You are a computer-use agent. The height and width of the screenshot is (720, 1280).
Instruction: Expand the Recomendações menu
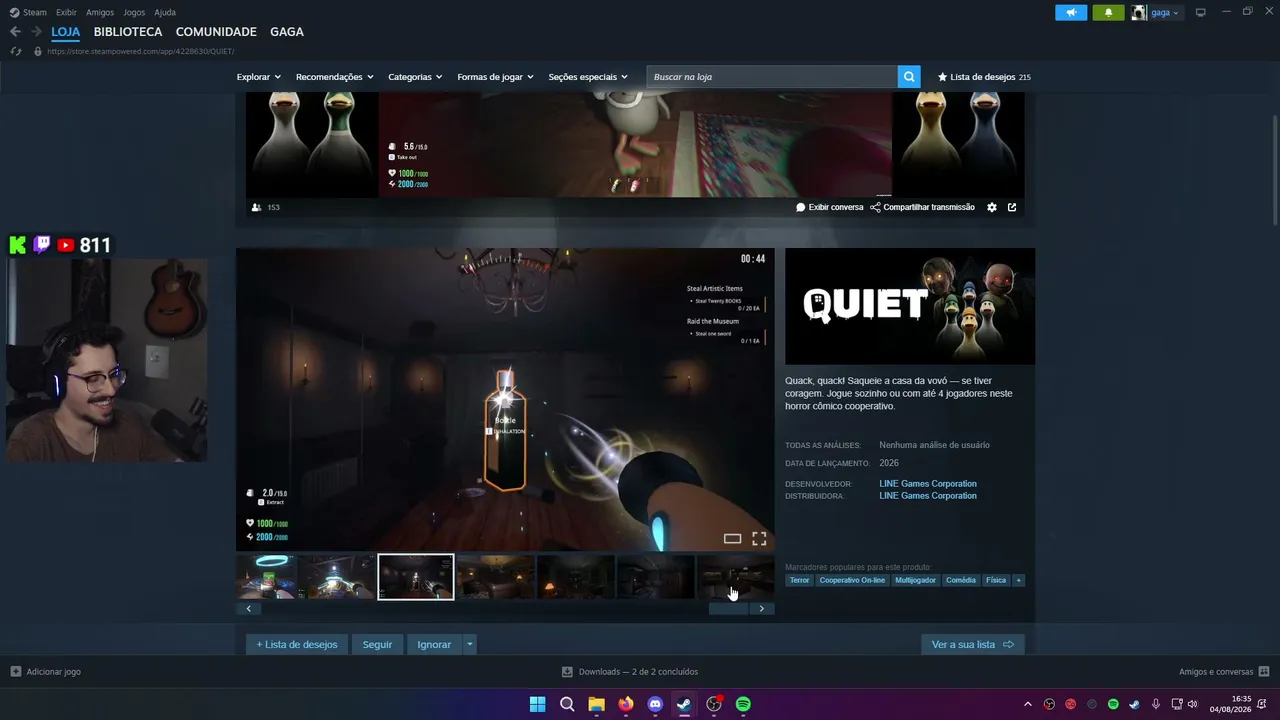coord(335,77)
